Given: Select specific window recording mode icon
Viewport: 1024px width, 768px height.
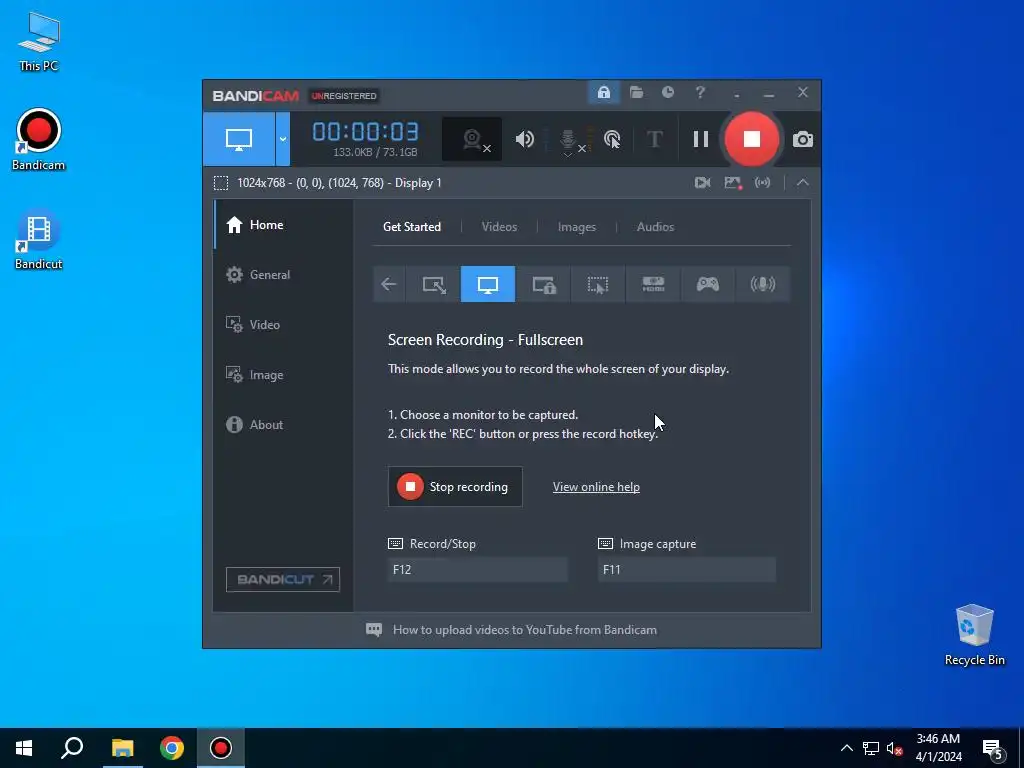Looking at the screenshot, I should 543,284.
